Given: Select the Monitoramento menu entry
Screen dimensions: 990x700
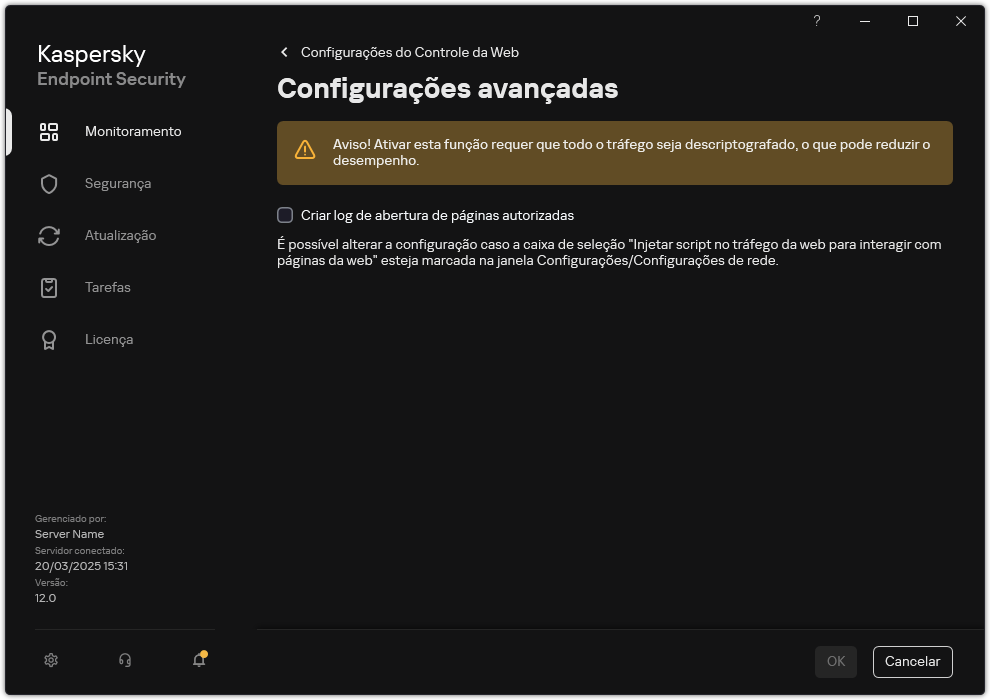Looking at the screenshot, I should (132, 131).
